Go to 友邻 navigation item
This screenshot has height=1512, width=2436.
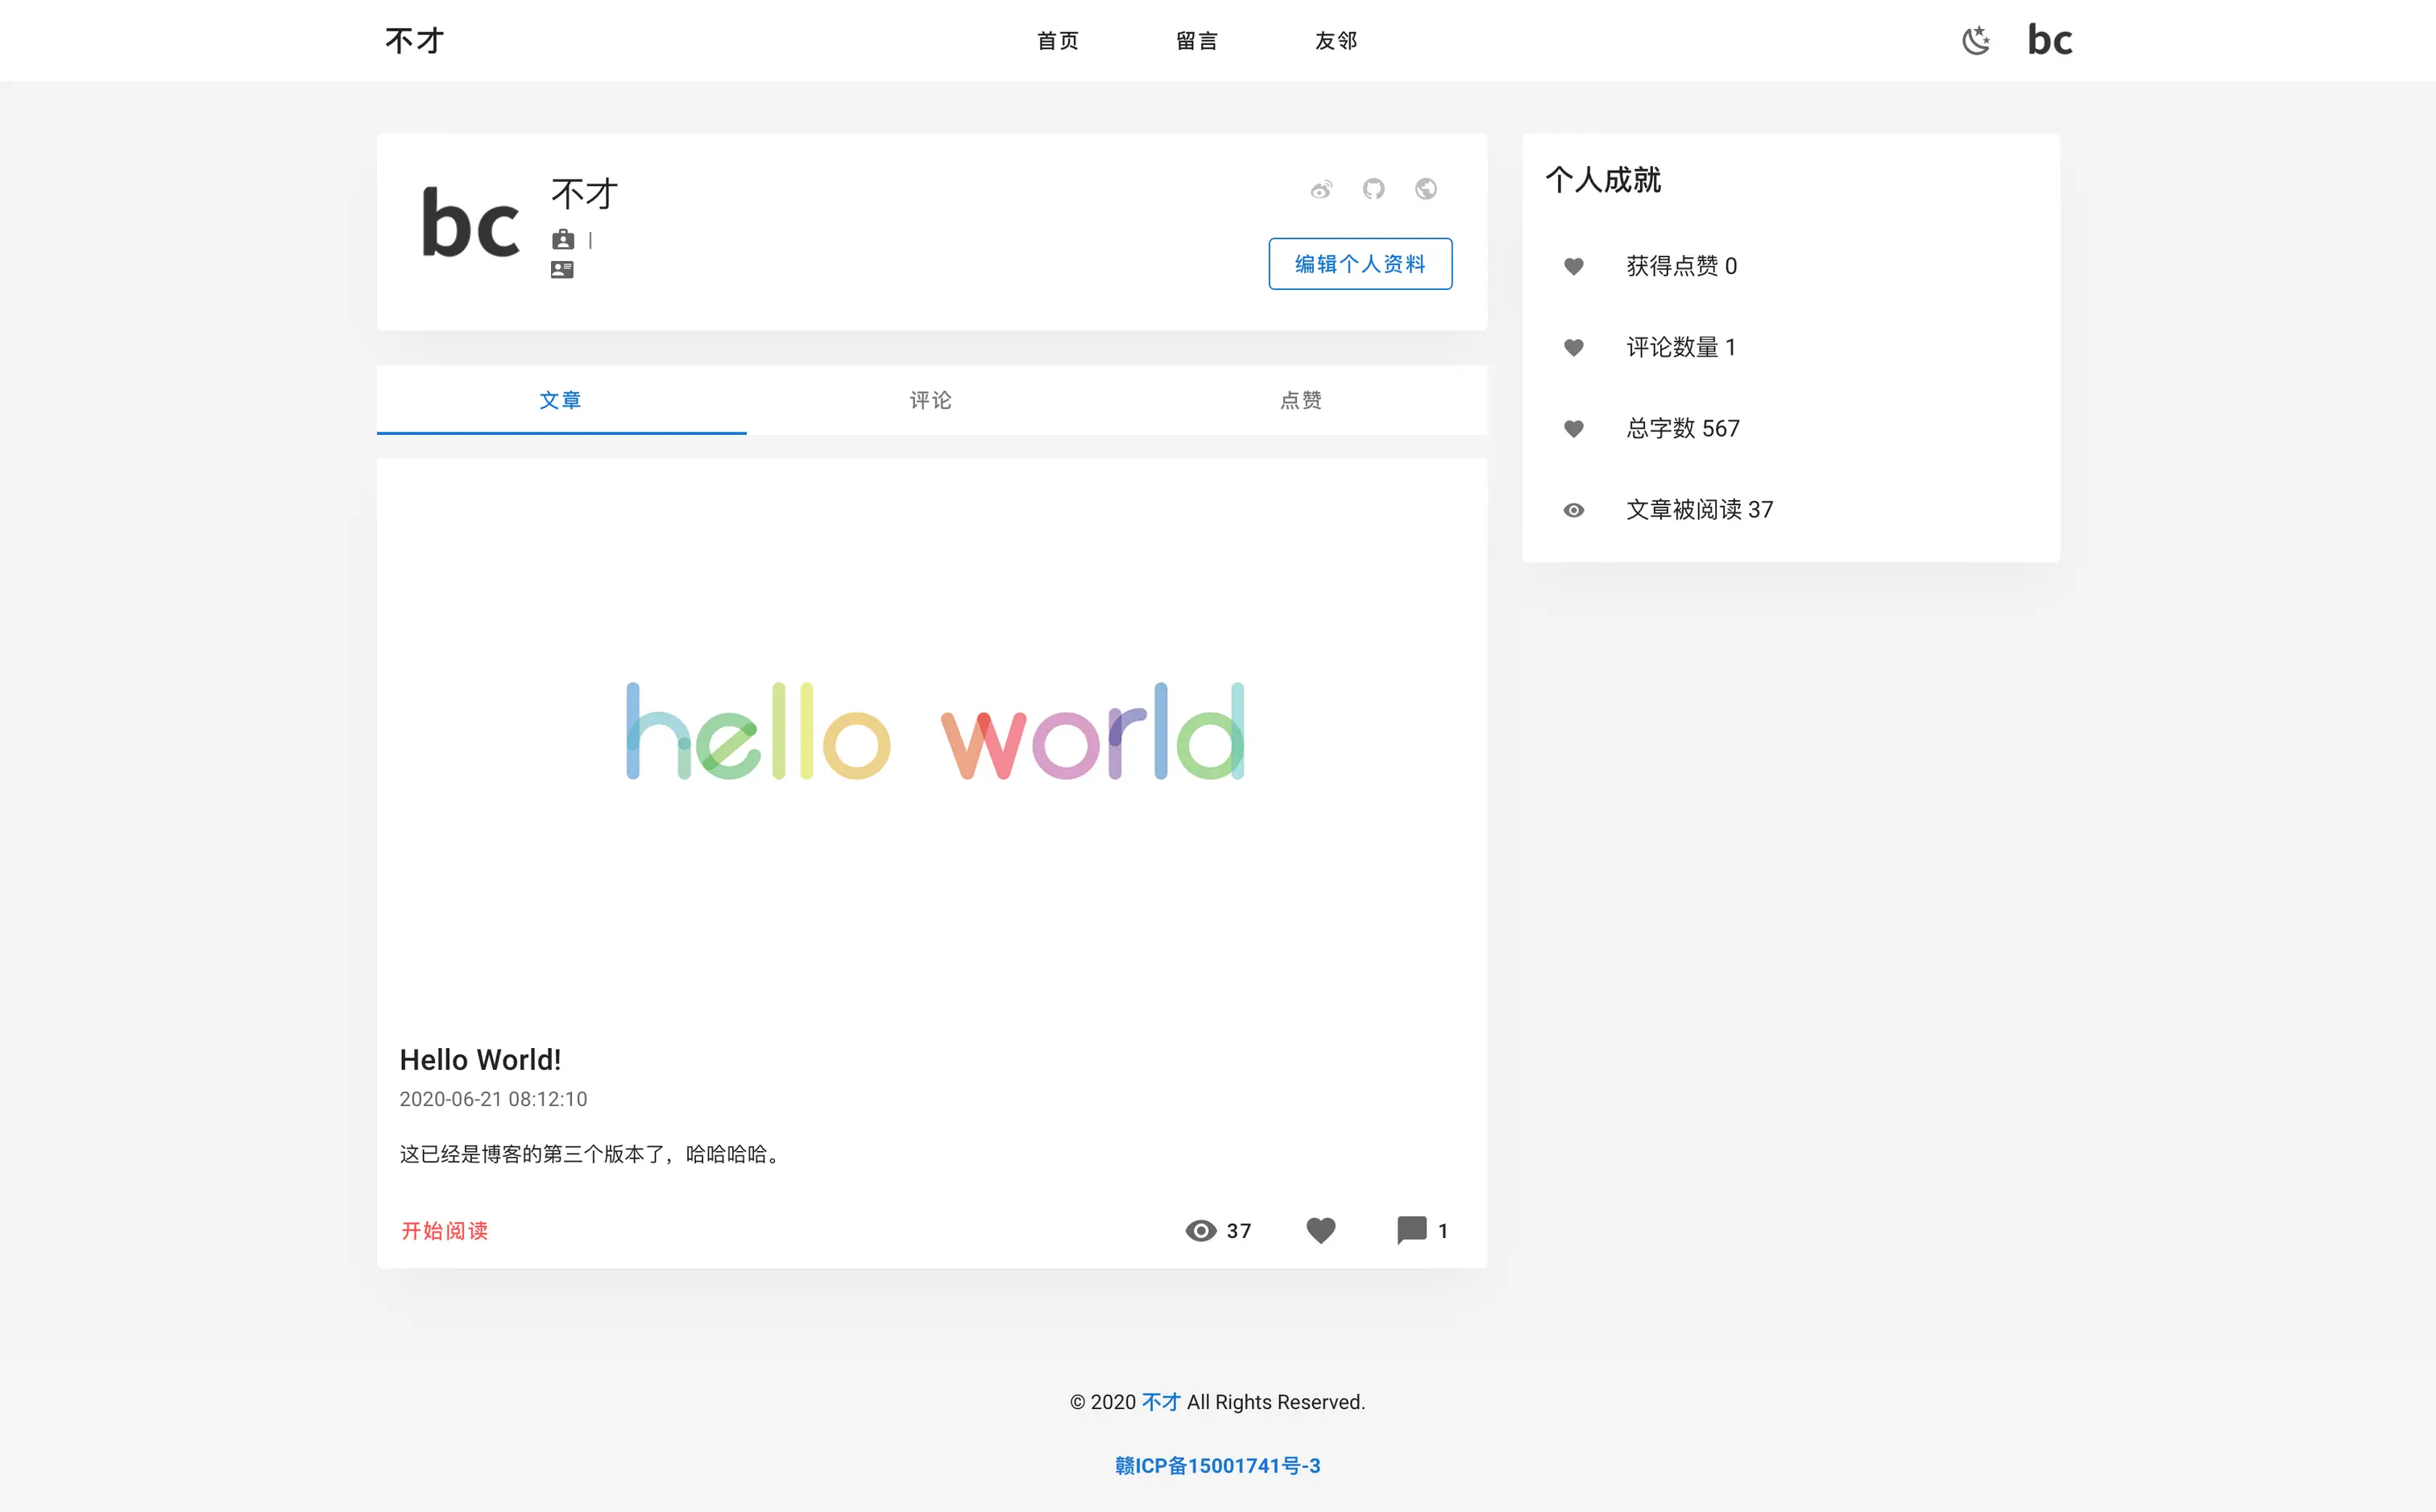pos(1335,41)
